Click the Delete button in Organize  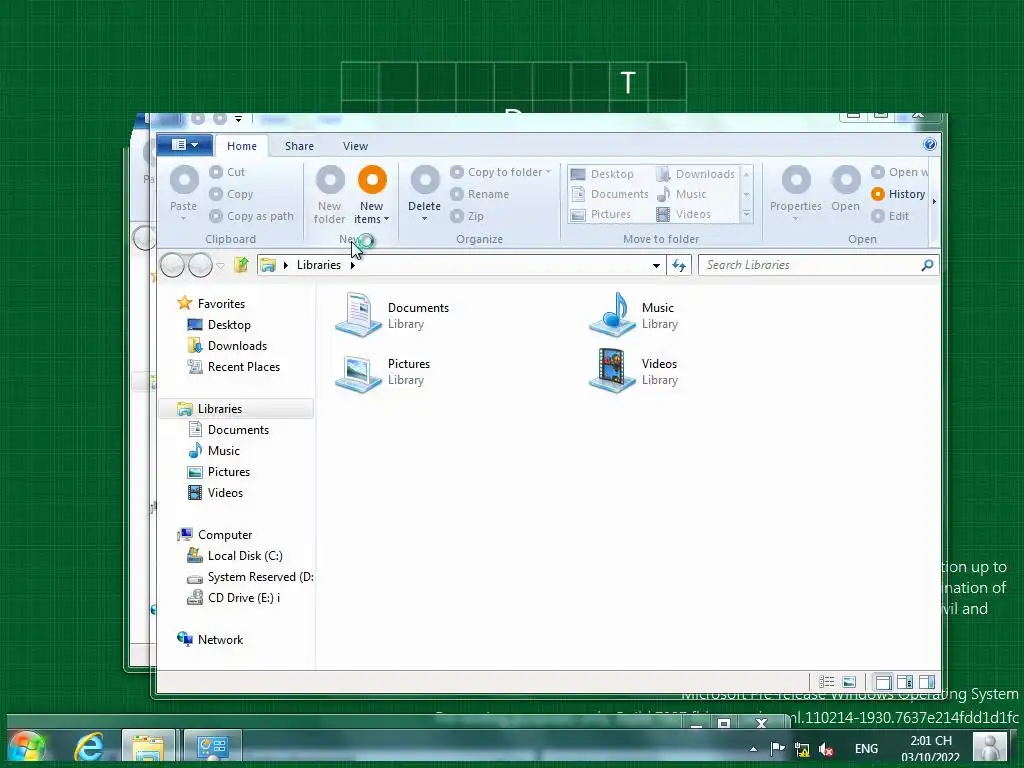424,193
